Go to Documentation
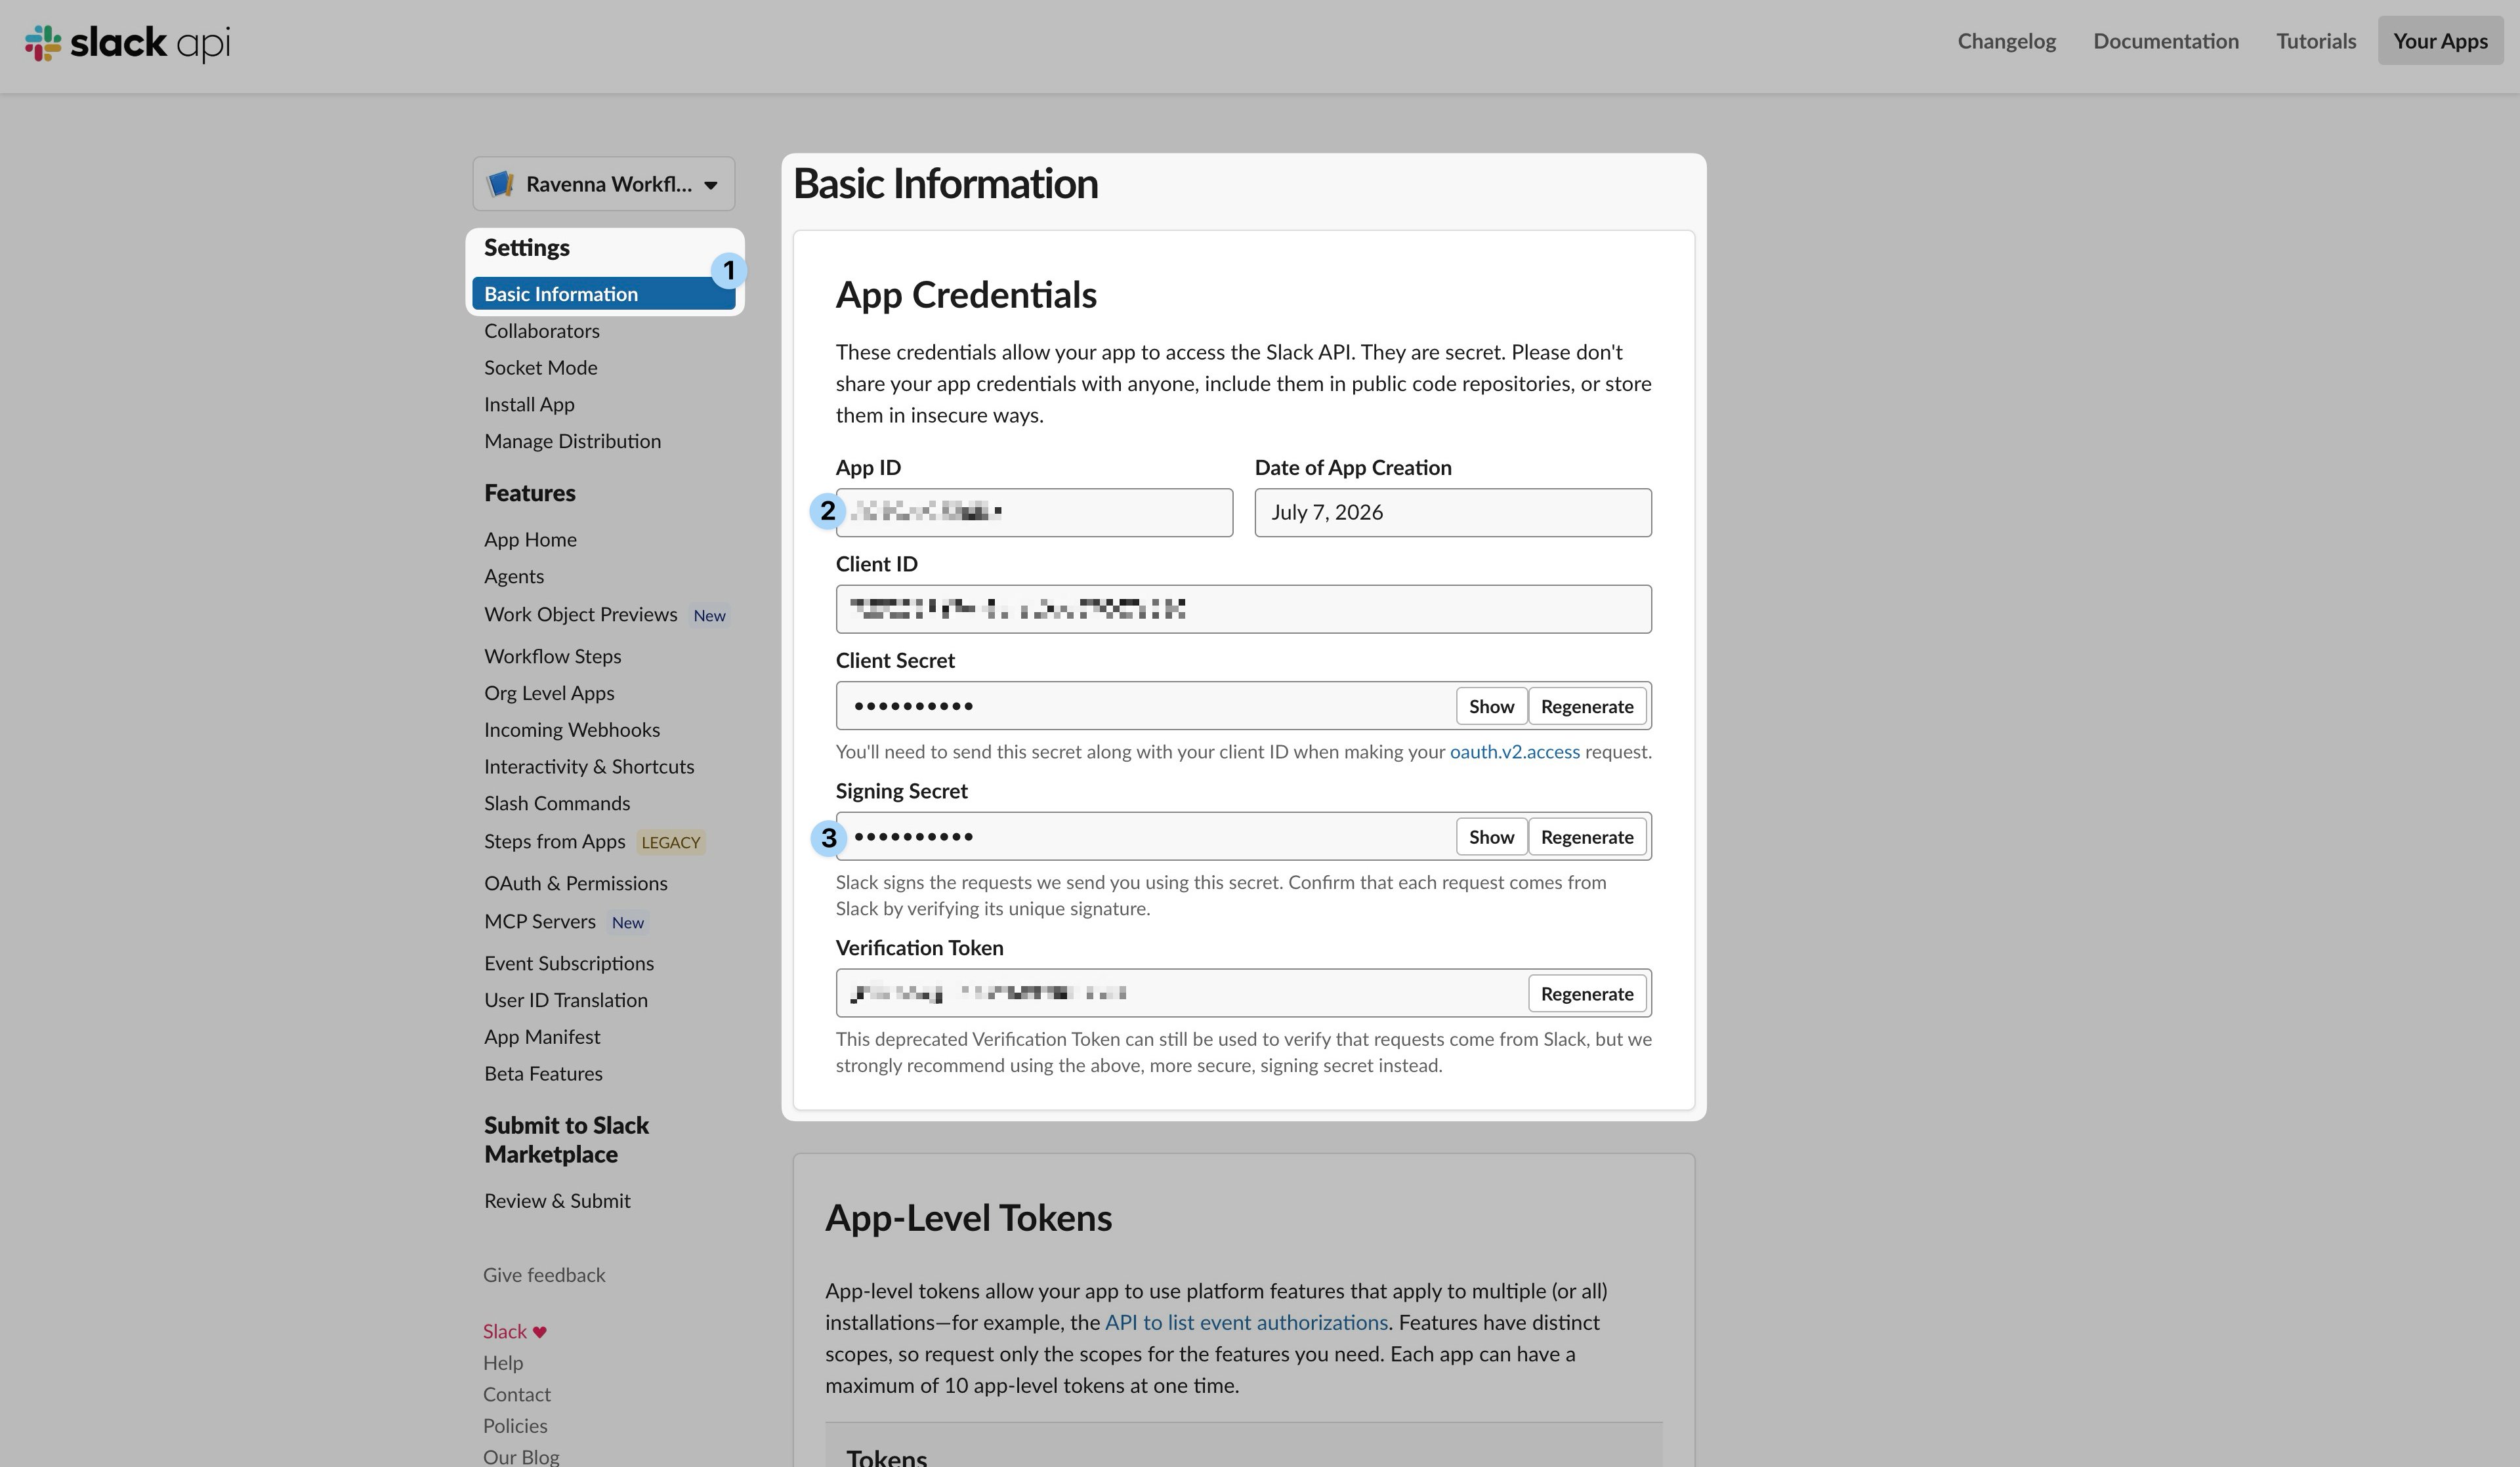2520x1467 pixels. pyautogui.click(x=2166, y=41)
